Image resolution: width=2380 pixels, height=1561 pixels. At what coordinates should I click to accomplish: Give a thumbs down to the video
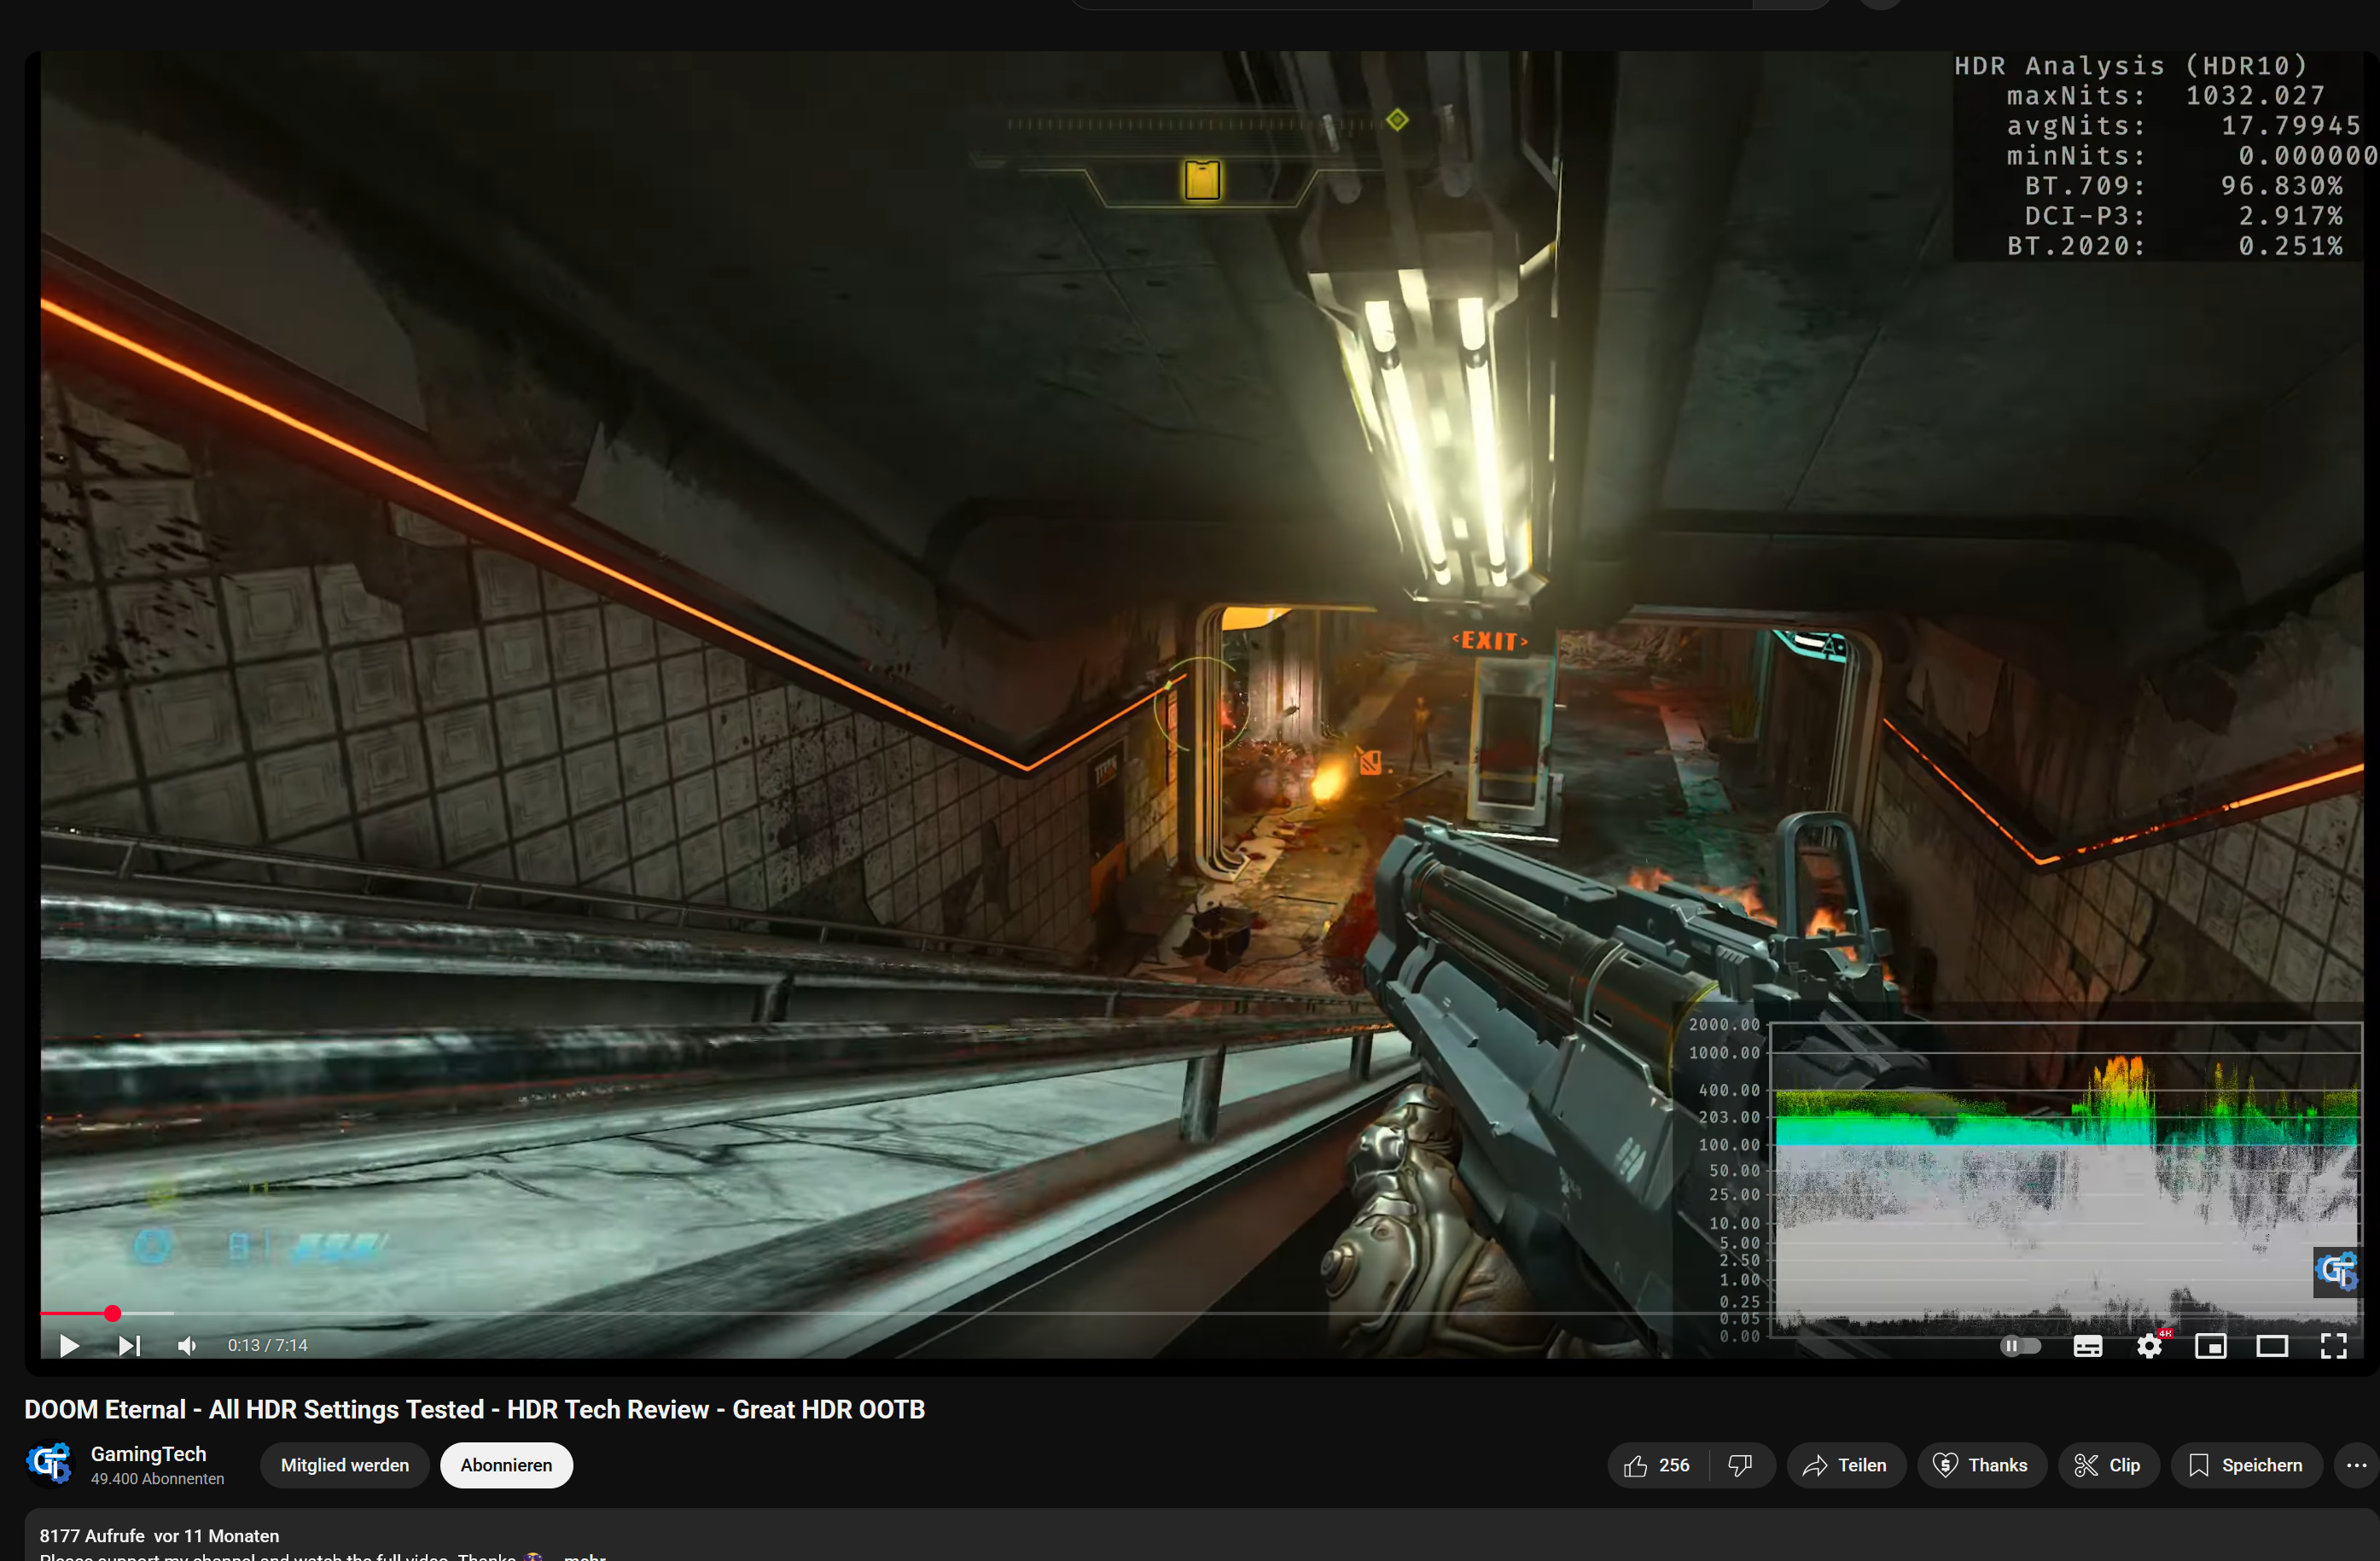tap(1740, 1465)
